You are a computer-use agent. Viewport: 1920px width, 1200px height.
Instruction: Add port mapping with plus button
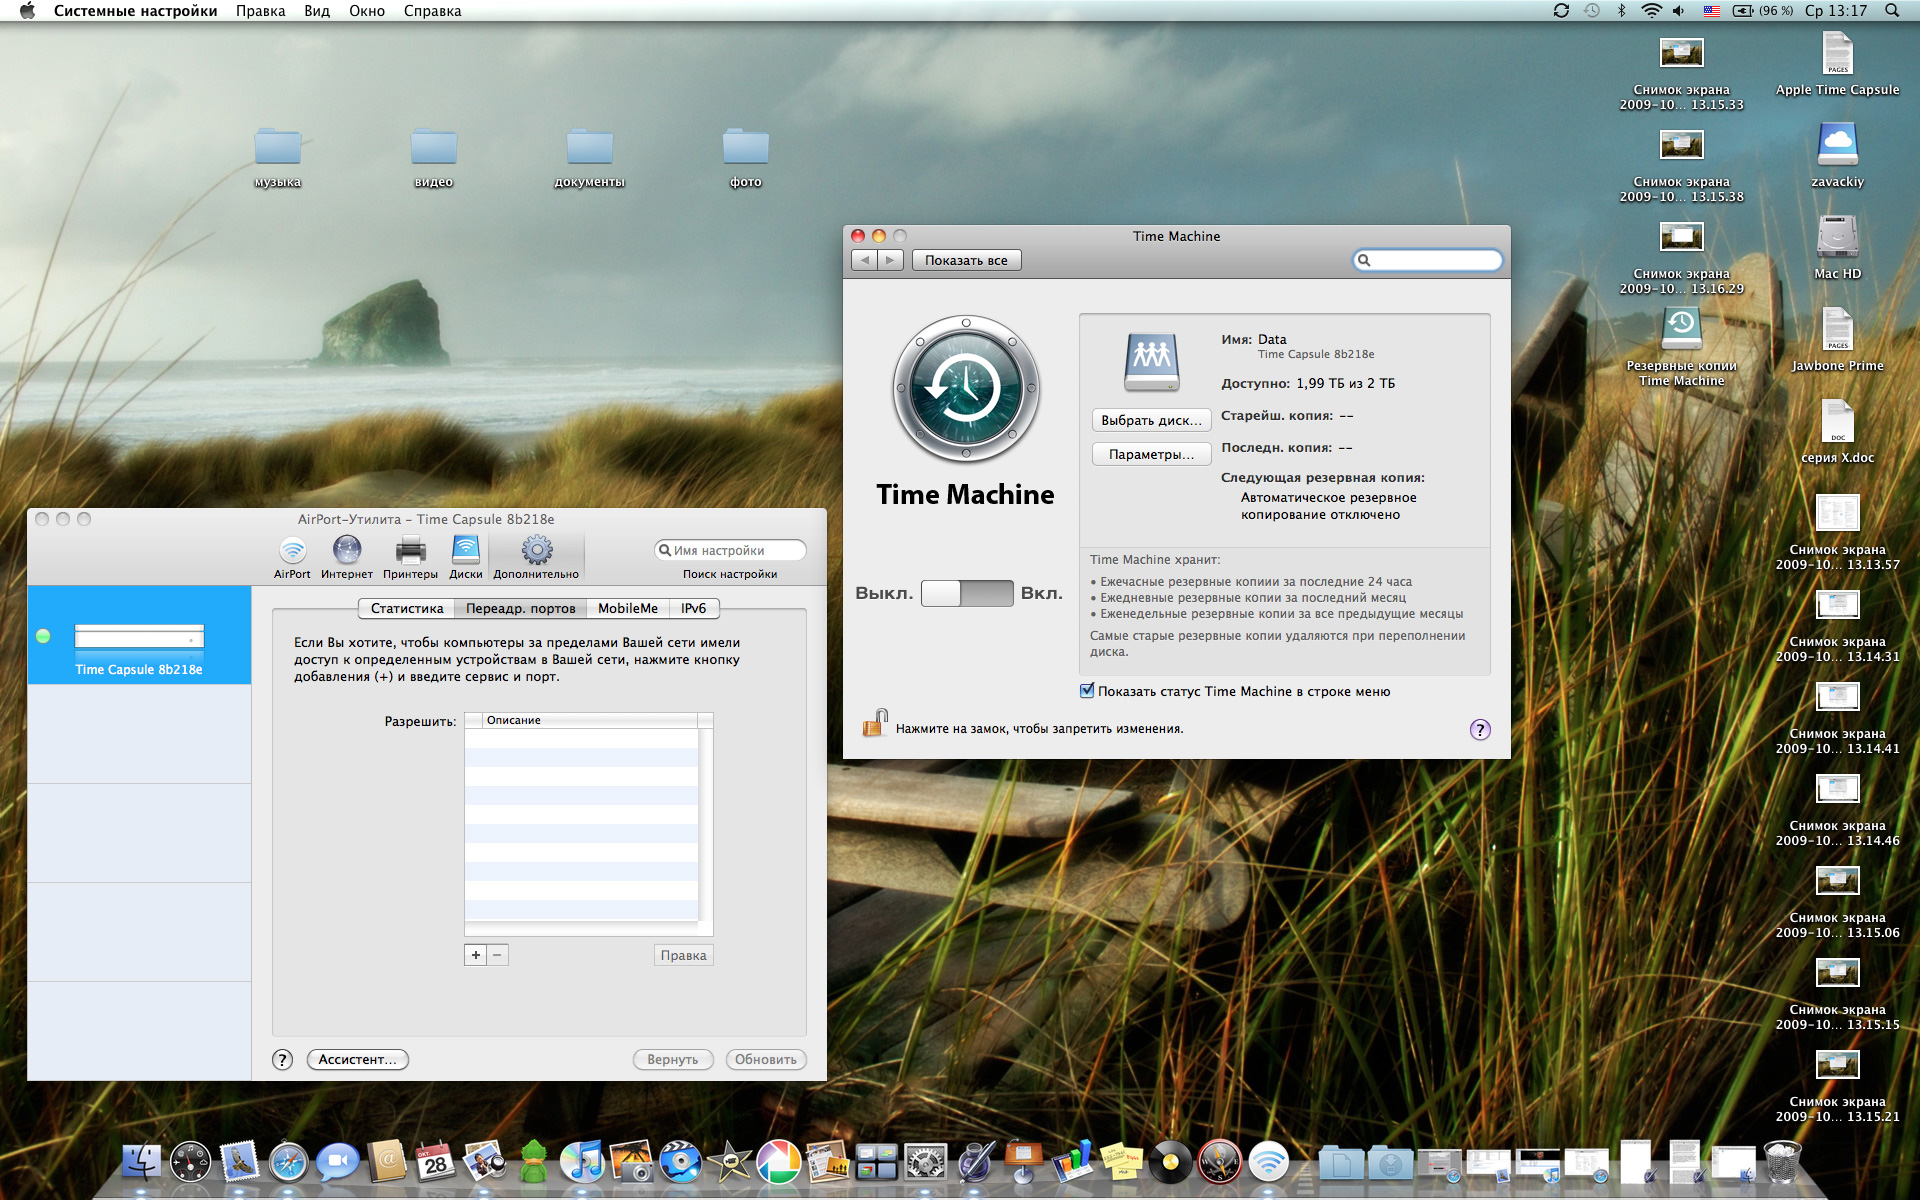click(476, 955)
